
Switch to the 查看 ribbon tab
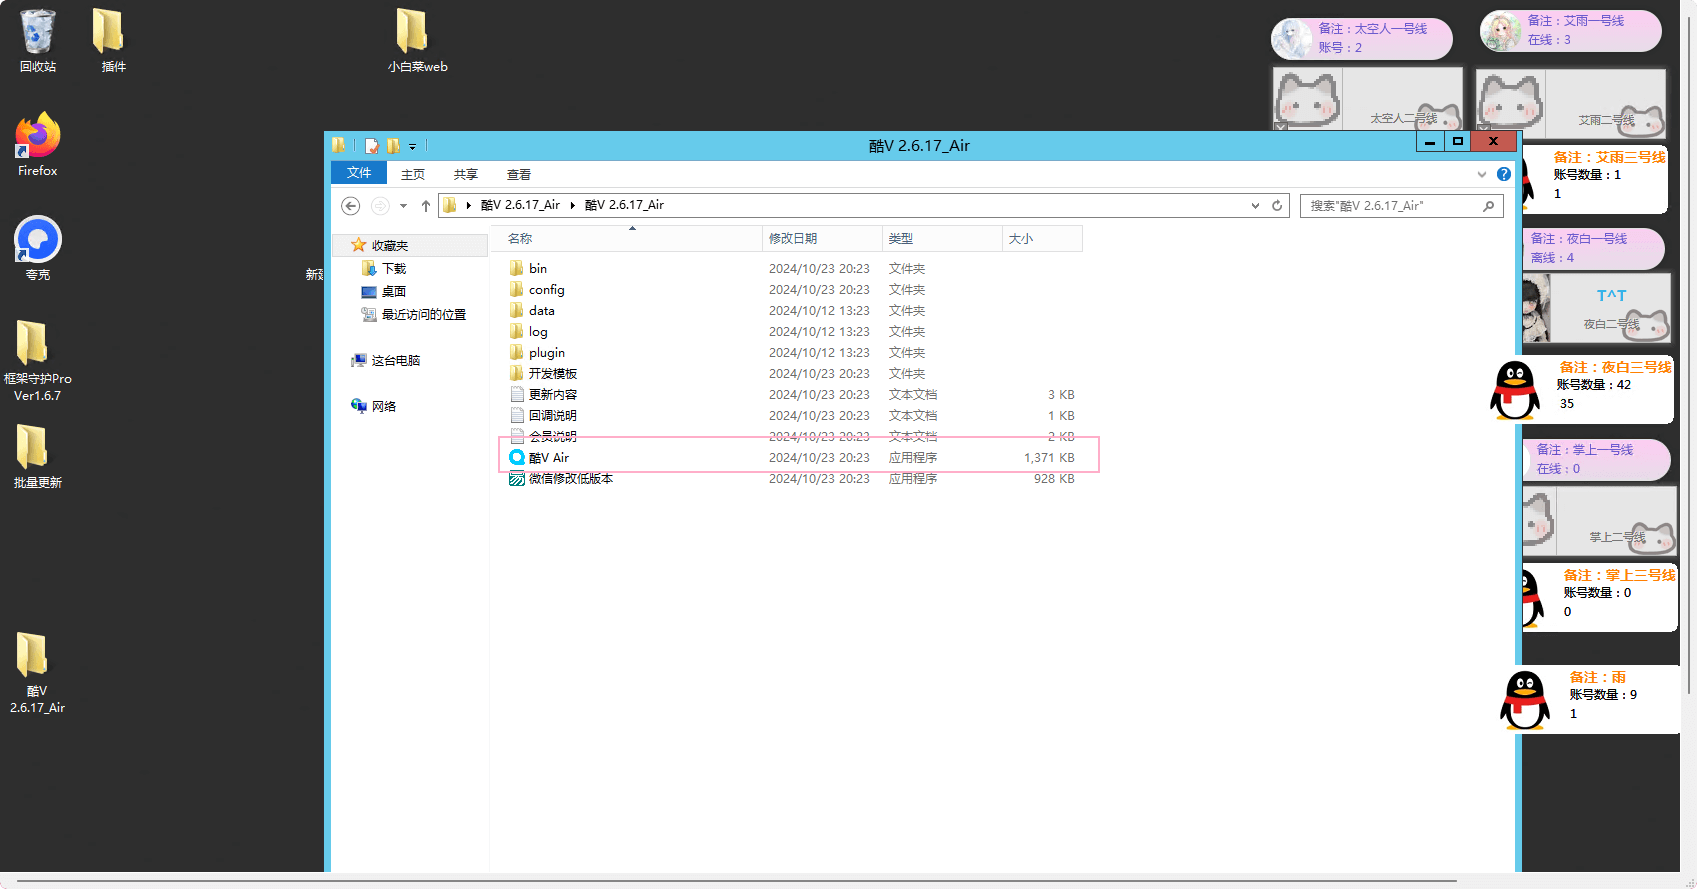[518, 174]
